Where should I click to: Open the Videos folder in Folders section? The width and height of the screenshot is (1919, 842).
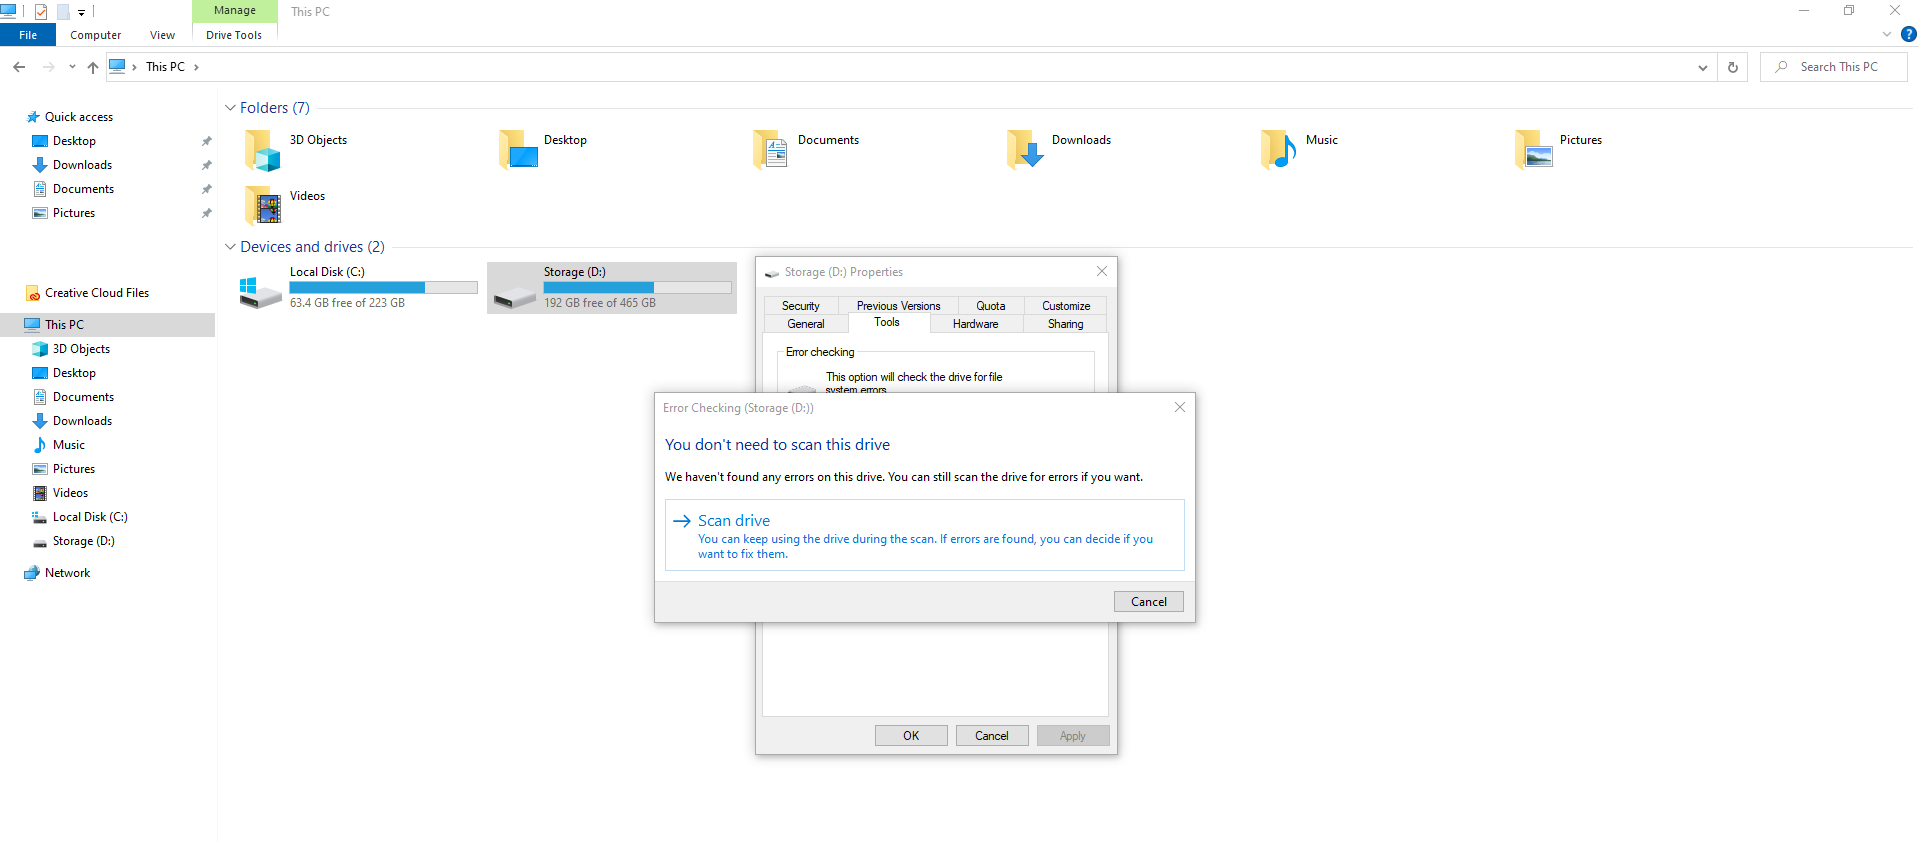[263, 206]
